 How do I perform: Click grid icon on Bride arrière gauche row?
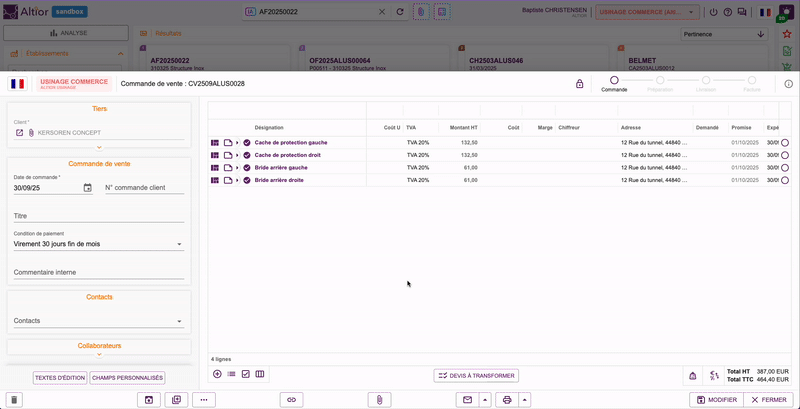click(x=215, y=168)
